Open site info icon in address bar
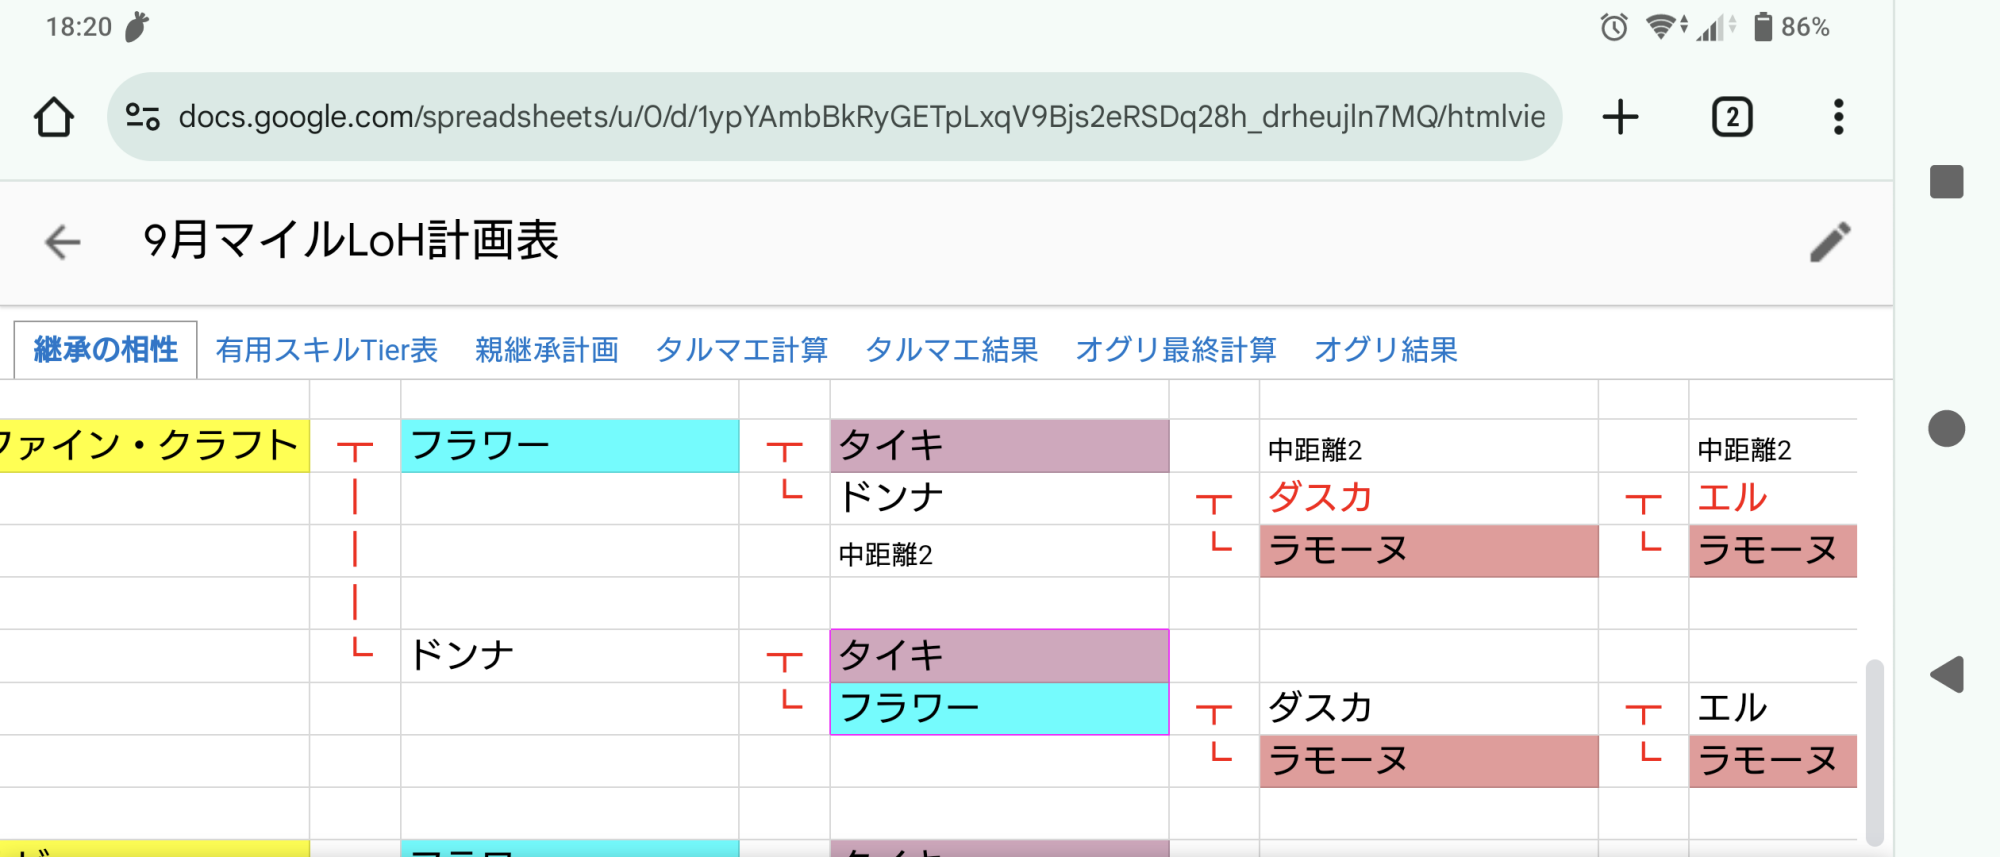 (143, 117)
